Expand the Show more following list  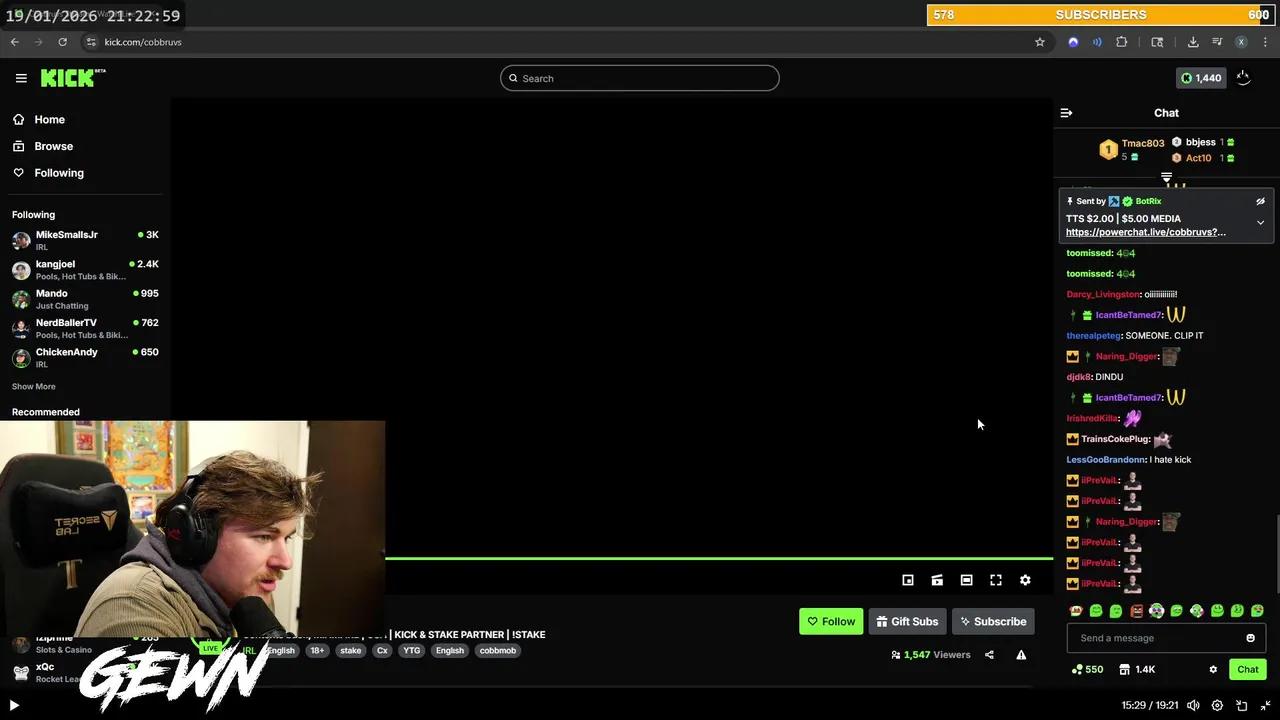click(x=34, y=386)
